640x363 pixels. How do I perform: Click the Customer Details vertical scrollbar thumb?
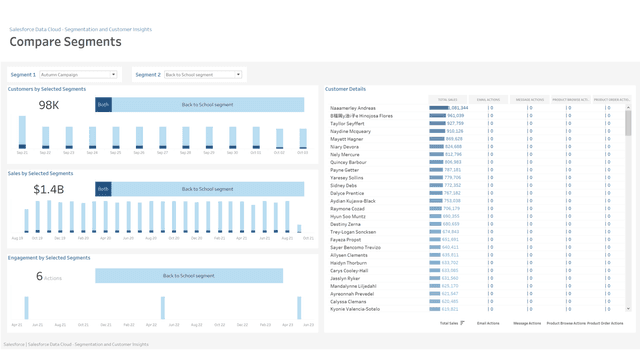[628, 123]
